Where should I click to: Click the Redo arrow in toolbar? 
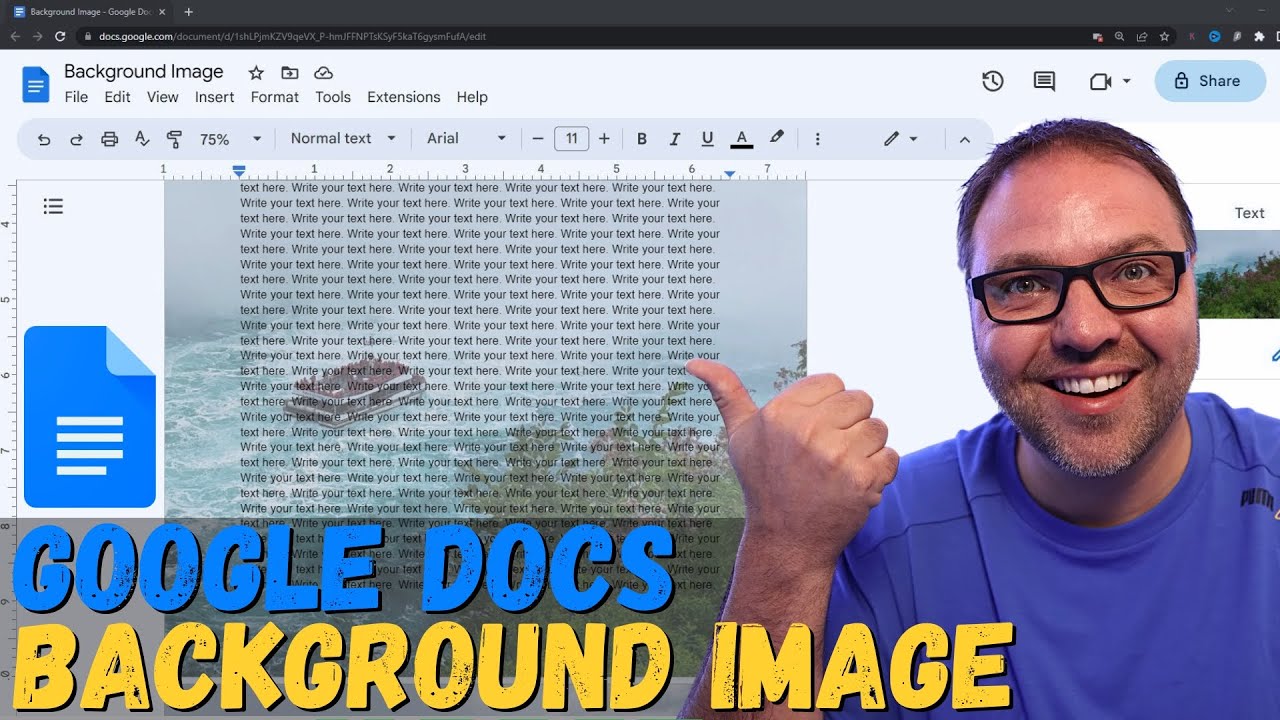coord(76,139)
